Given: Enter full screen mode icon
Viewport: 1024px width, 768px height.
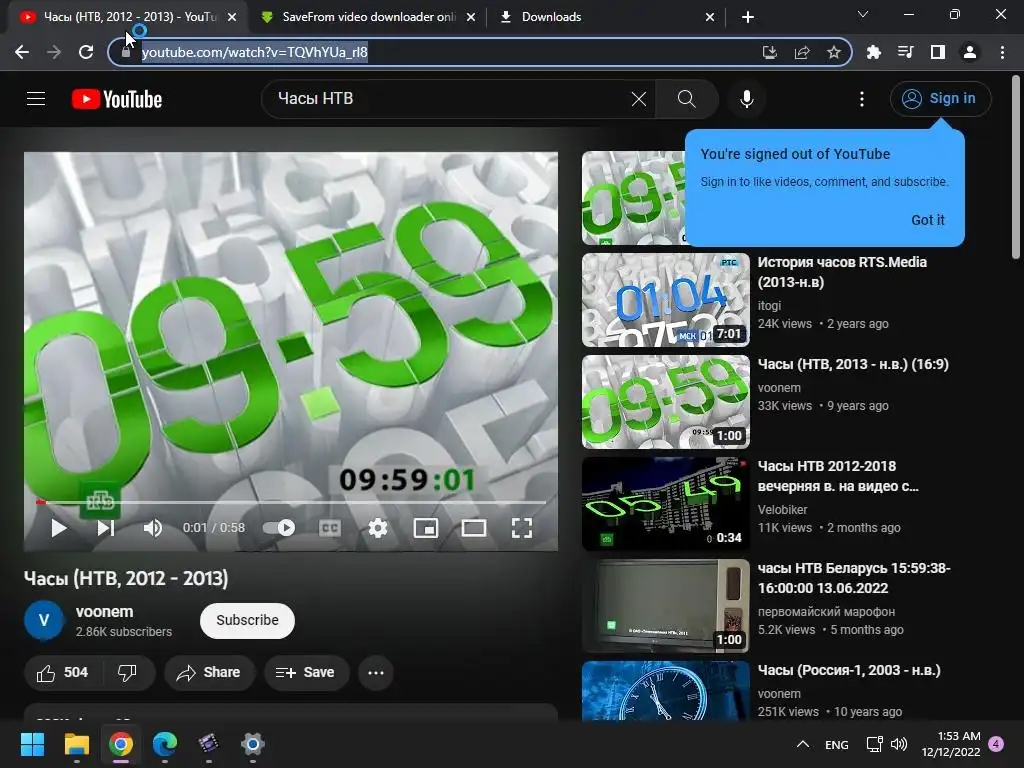Looking at the screenshot, I should click(521, 528).
